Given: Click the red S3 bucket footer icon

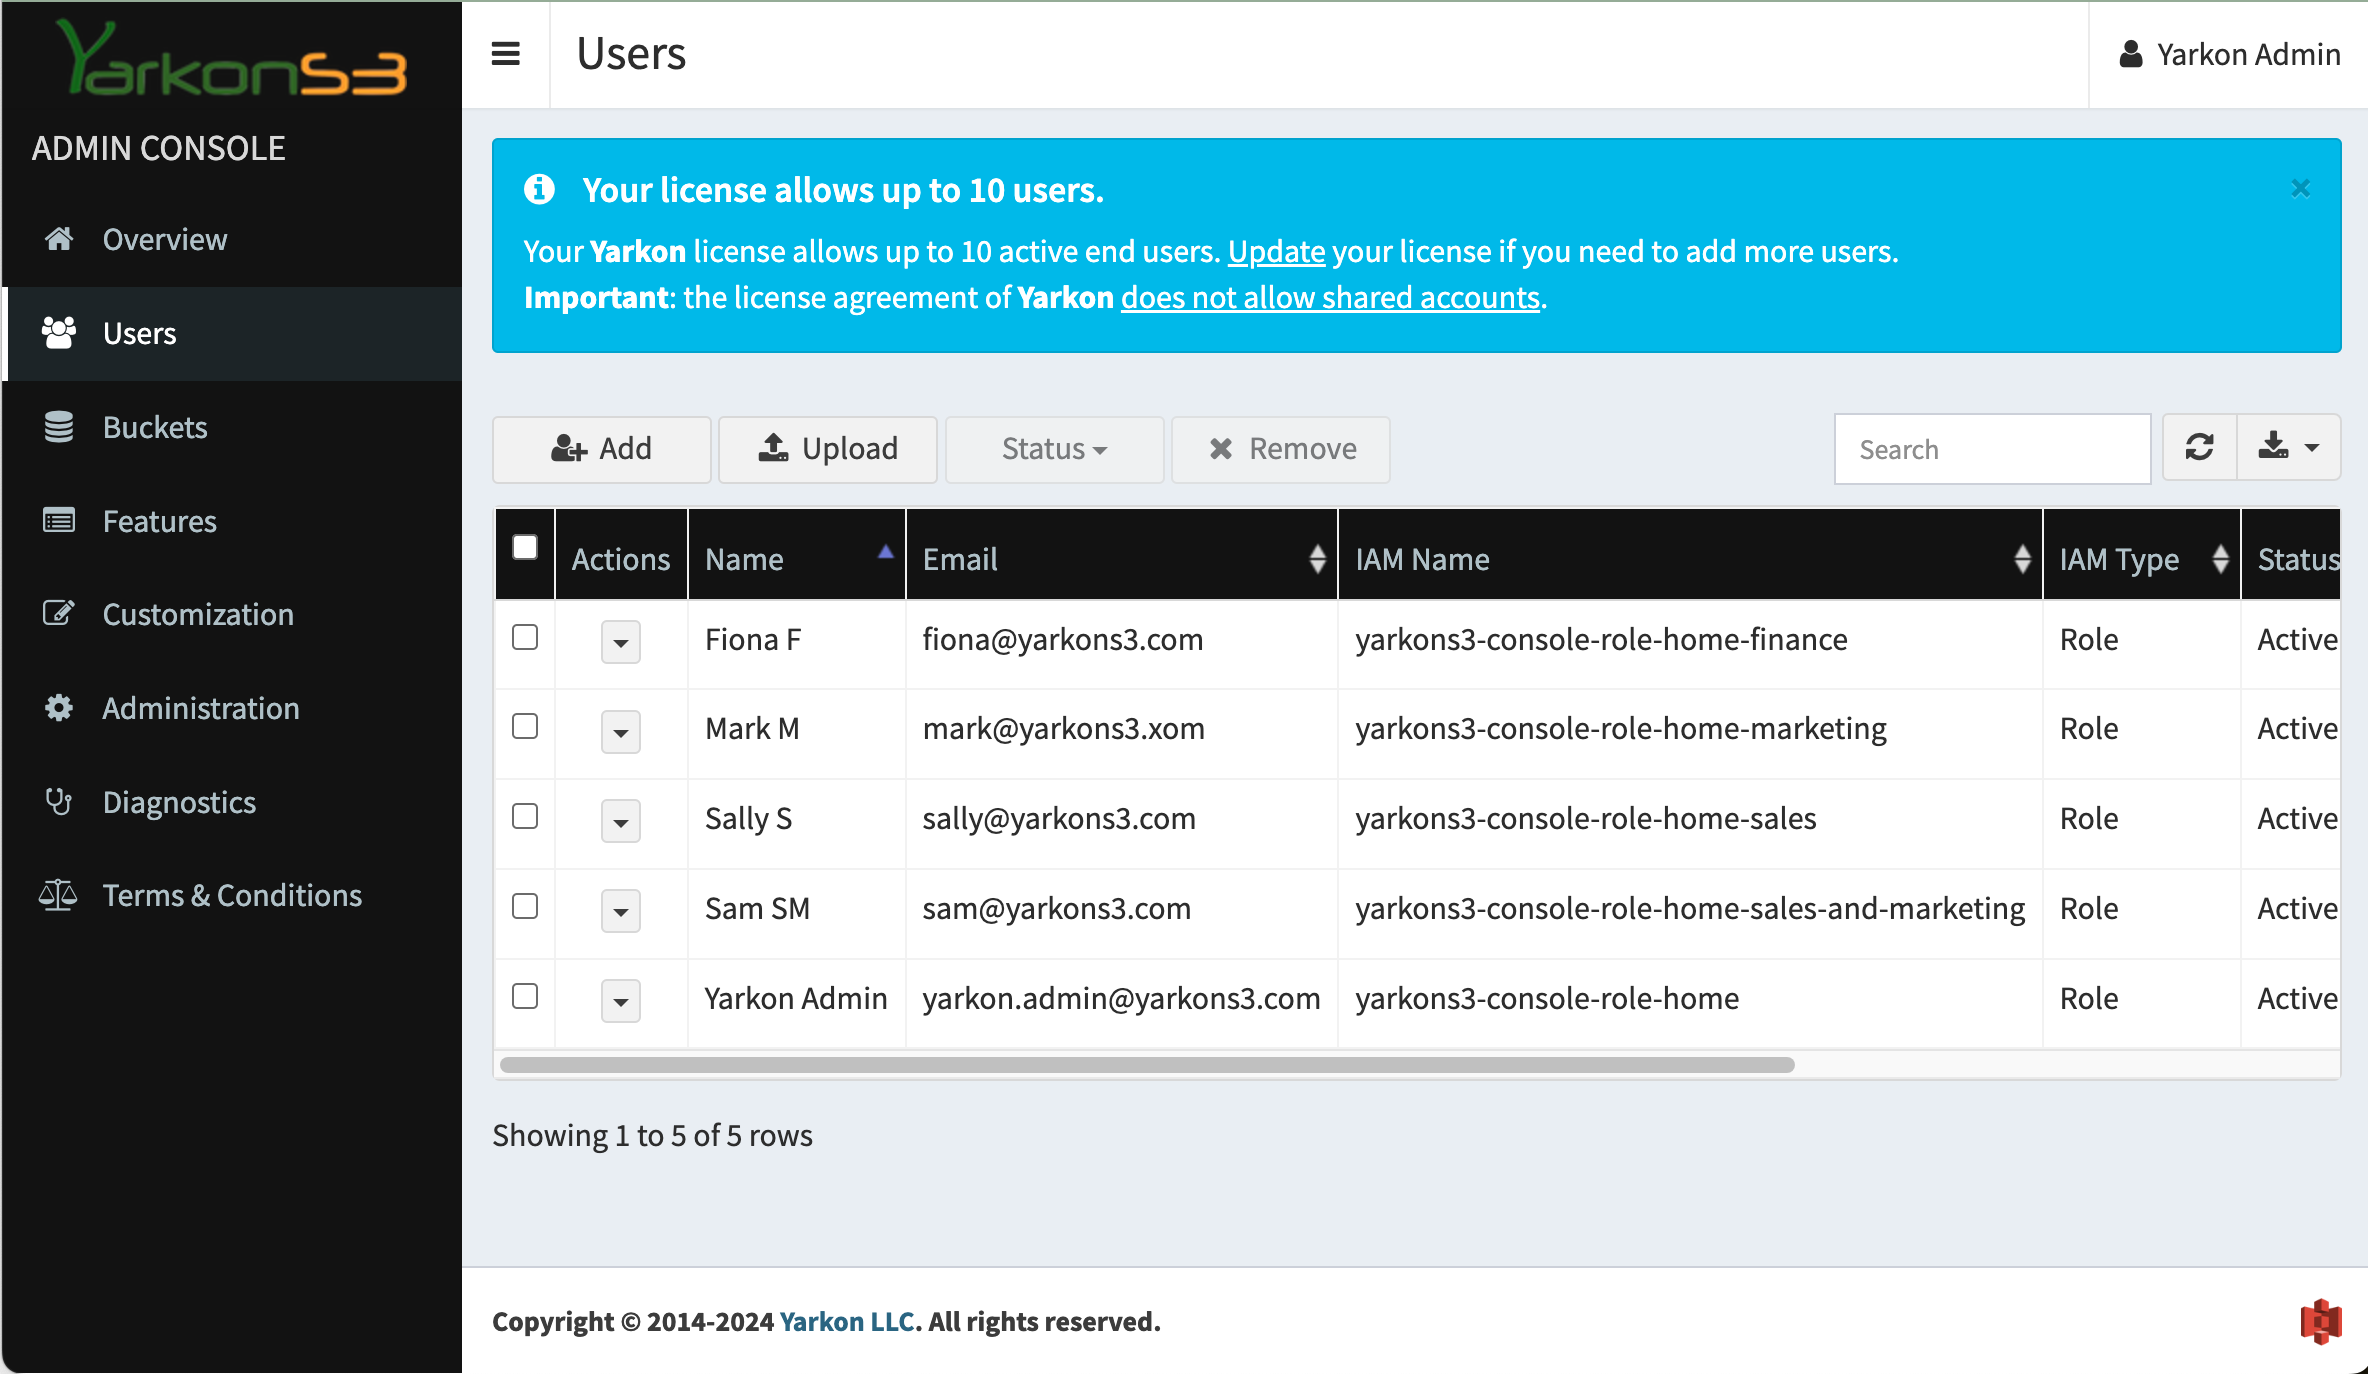Looking at the screenshot, I should [2320, 1322].
